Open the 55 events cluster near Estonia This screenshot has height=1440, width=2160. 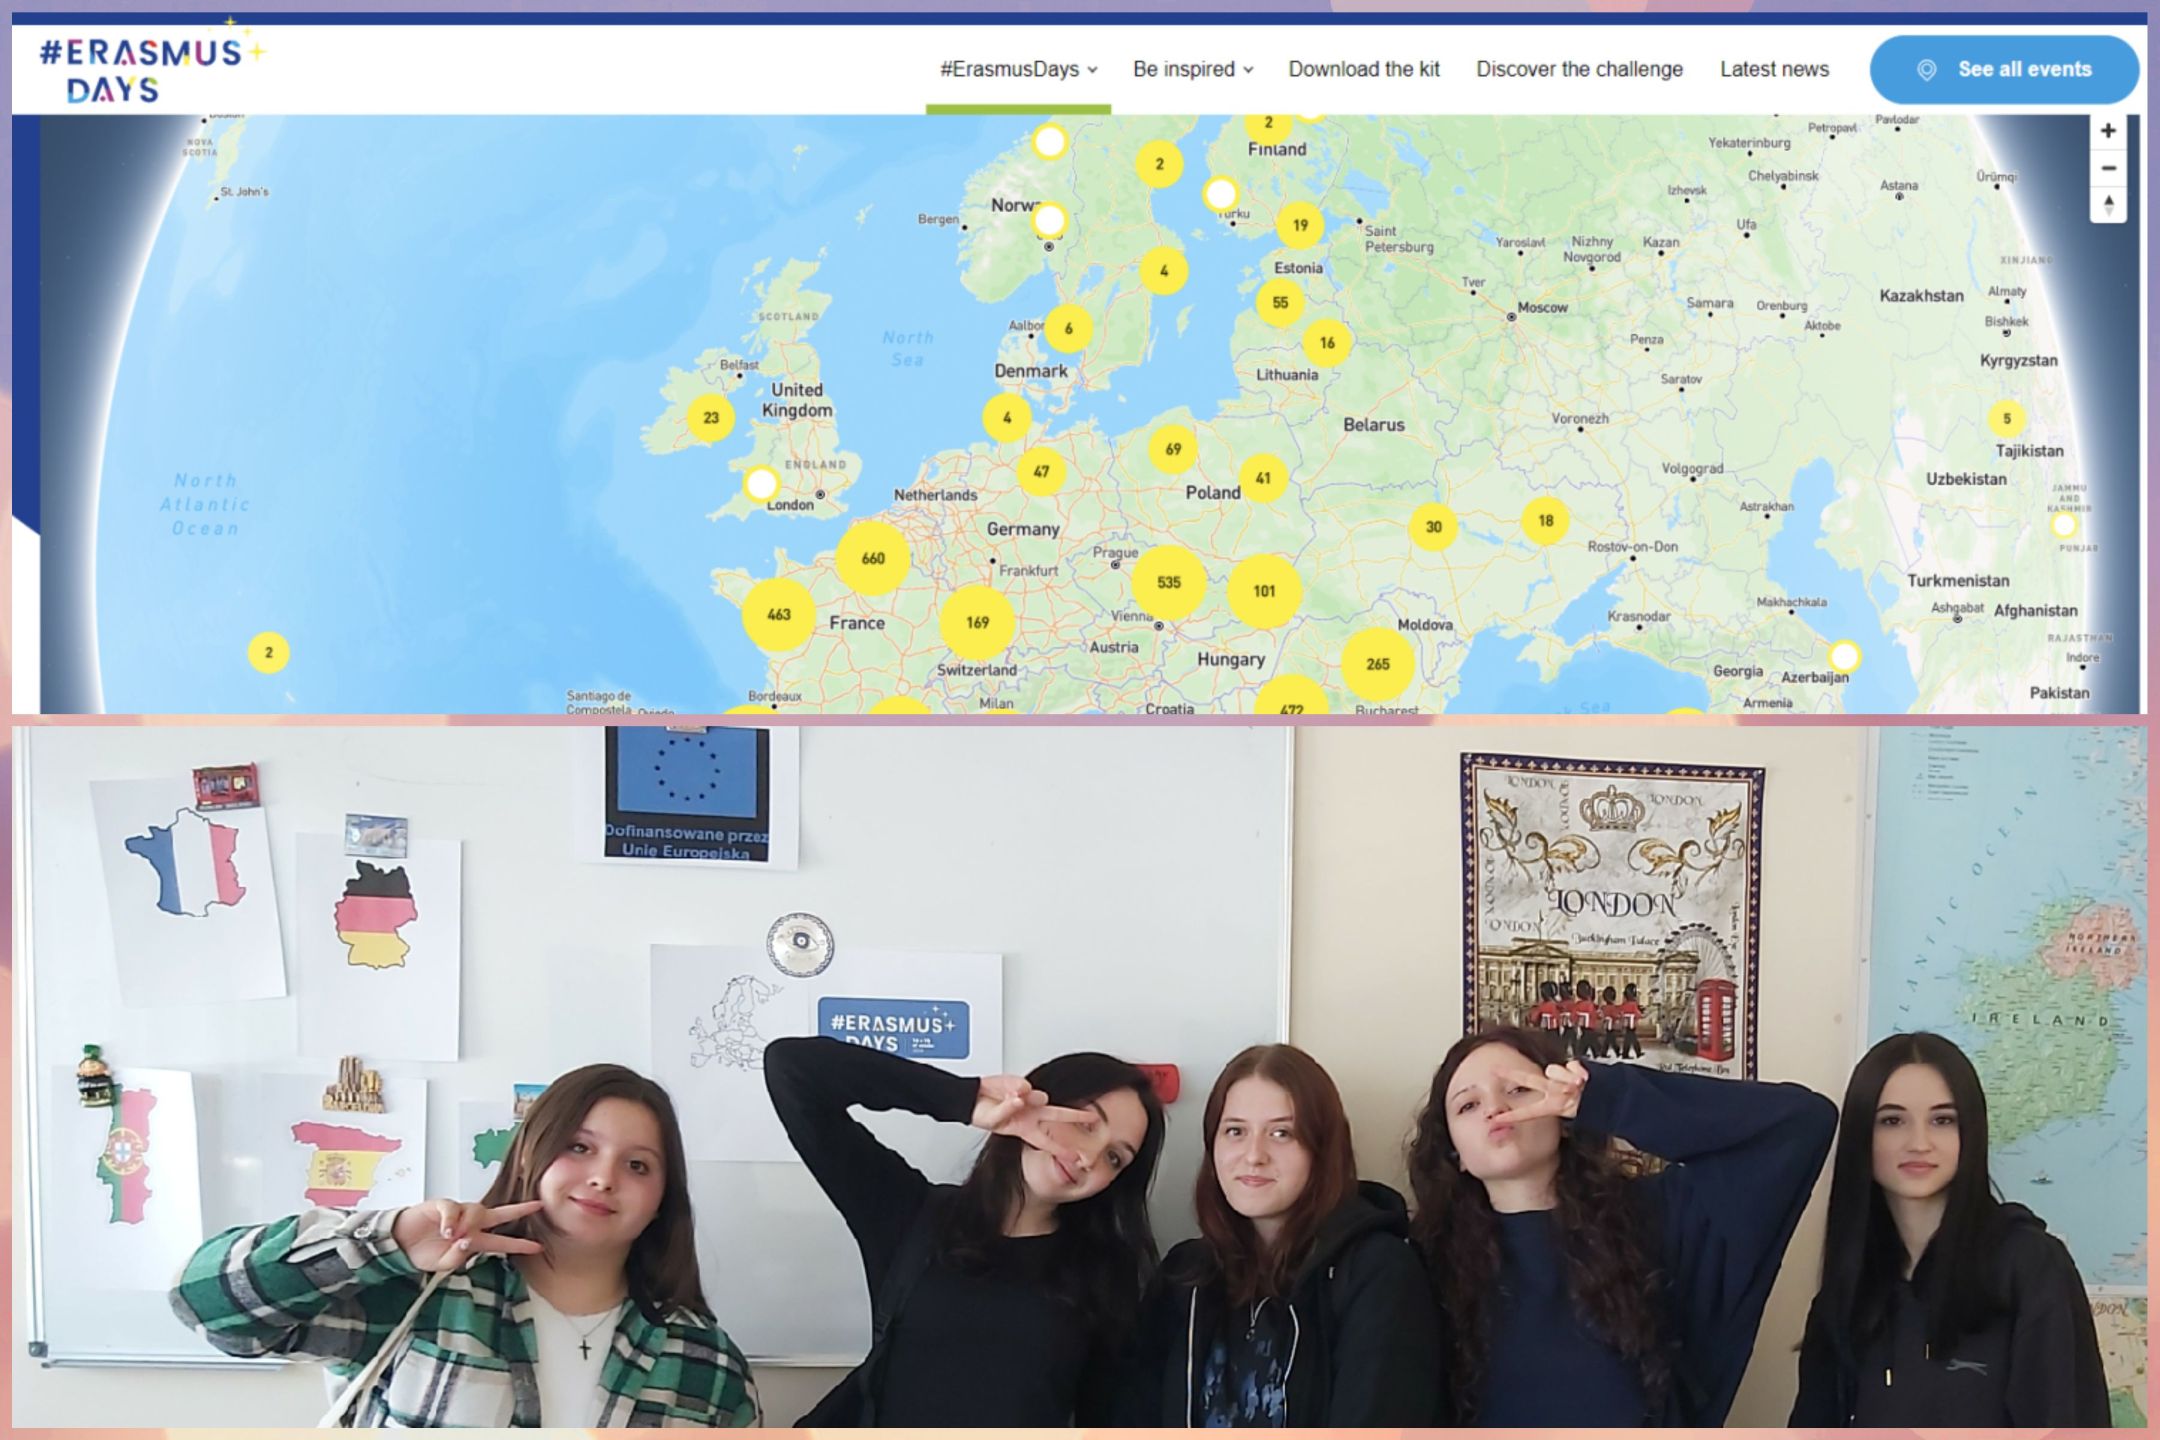1280,302
